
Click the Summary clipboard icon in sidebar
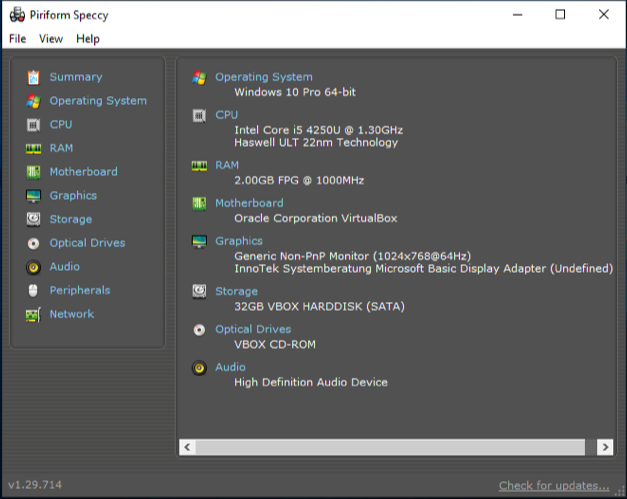tap(34, 78)
